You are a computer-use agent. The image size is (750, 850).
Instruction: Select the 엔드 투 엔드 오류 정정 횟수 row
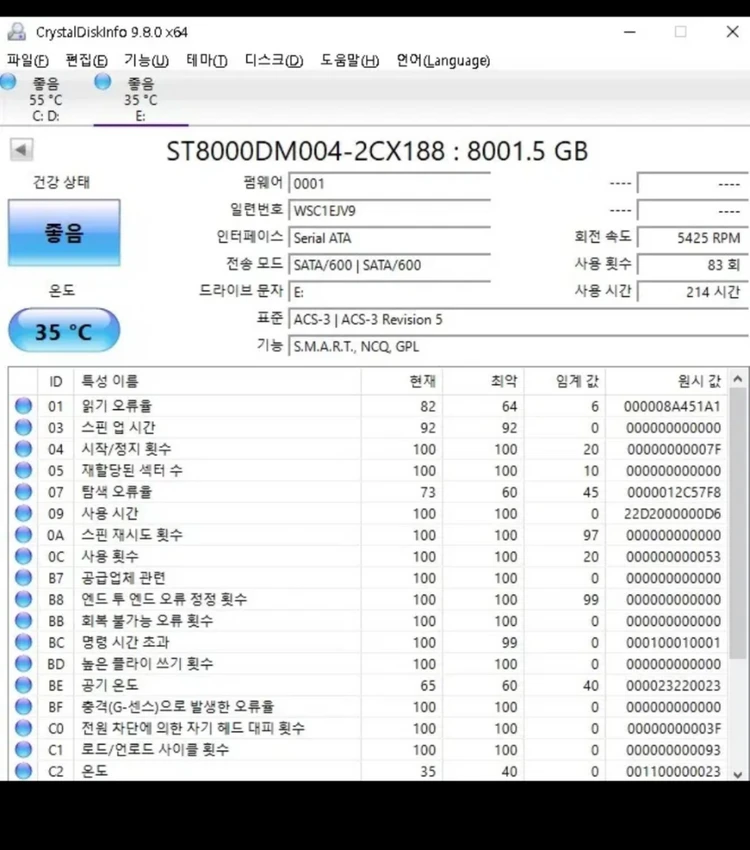coord(368,599)
